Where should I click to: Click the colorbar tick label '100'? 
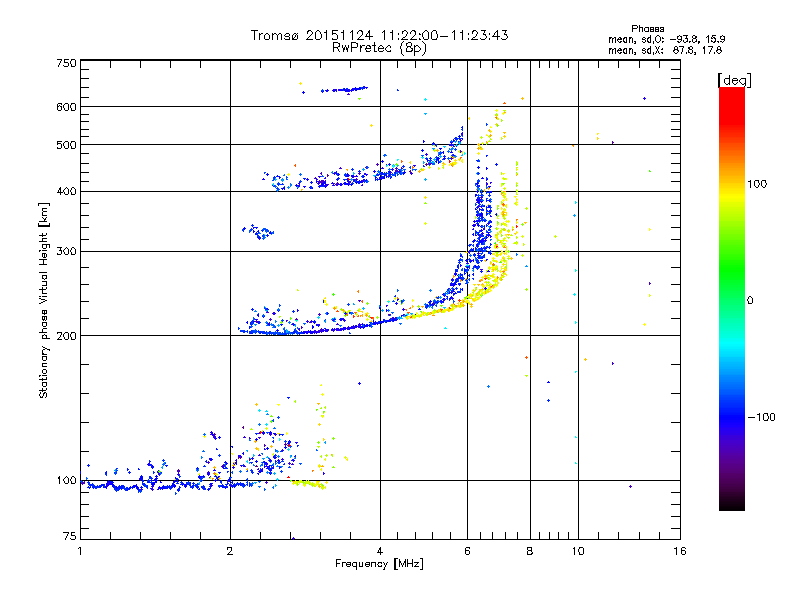point(757,184)
